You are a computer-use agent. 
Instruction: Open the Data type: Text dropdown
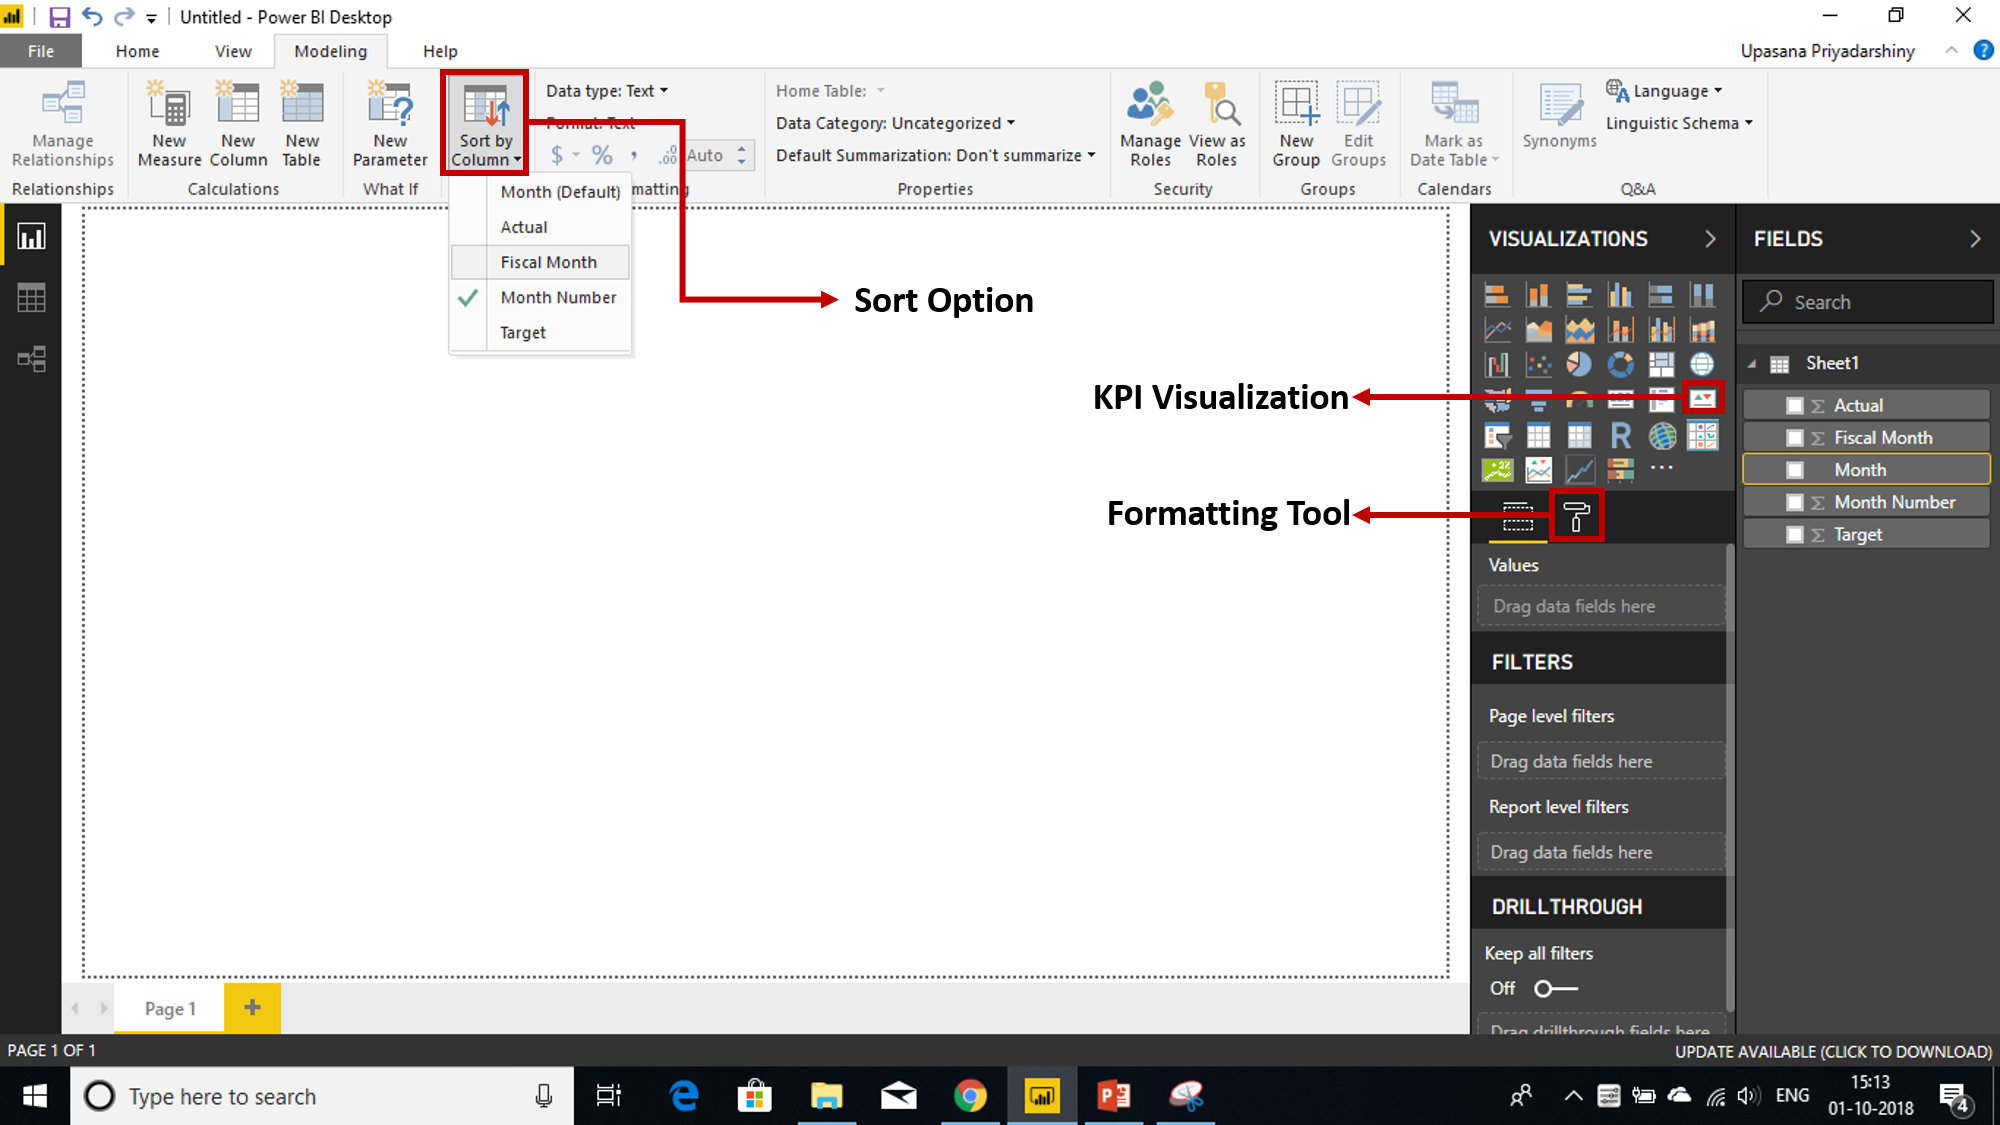[607, 91]
